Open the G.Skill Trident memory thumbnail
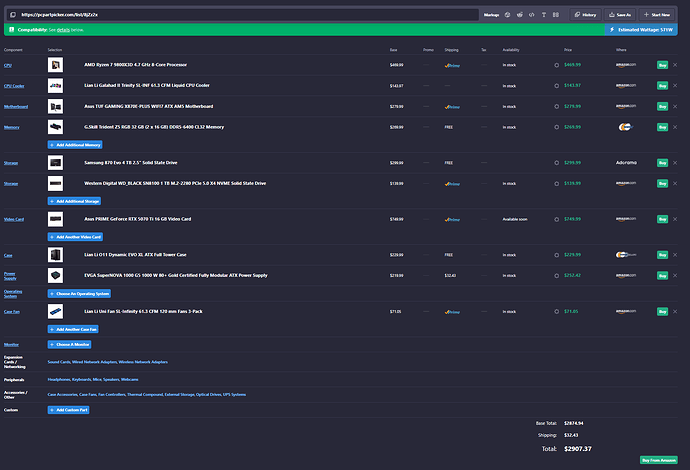Viewport: 690px width, 470px height. pyautogui.click(x=55, y=127)
